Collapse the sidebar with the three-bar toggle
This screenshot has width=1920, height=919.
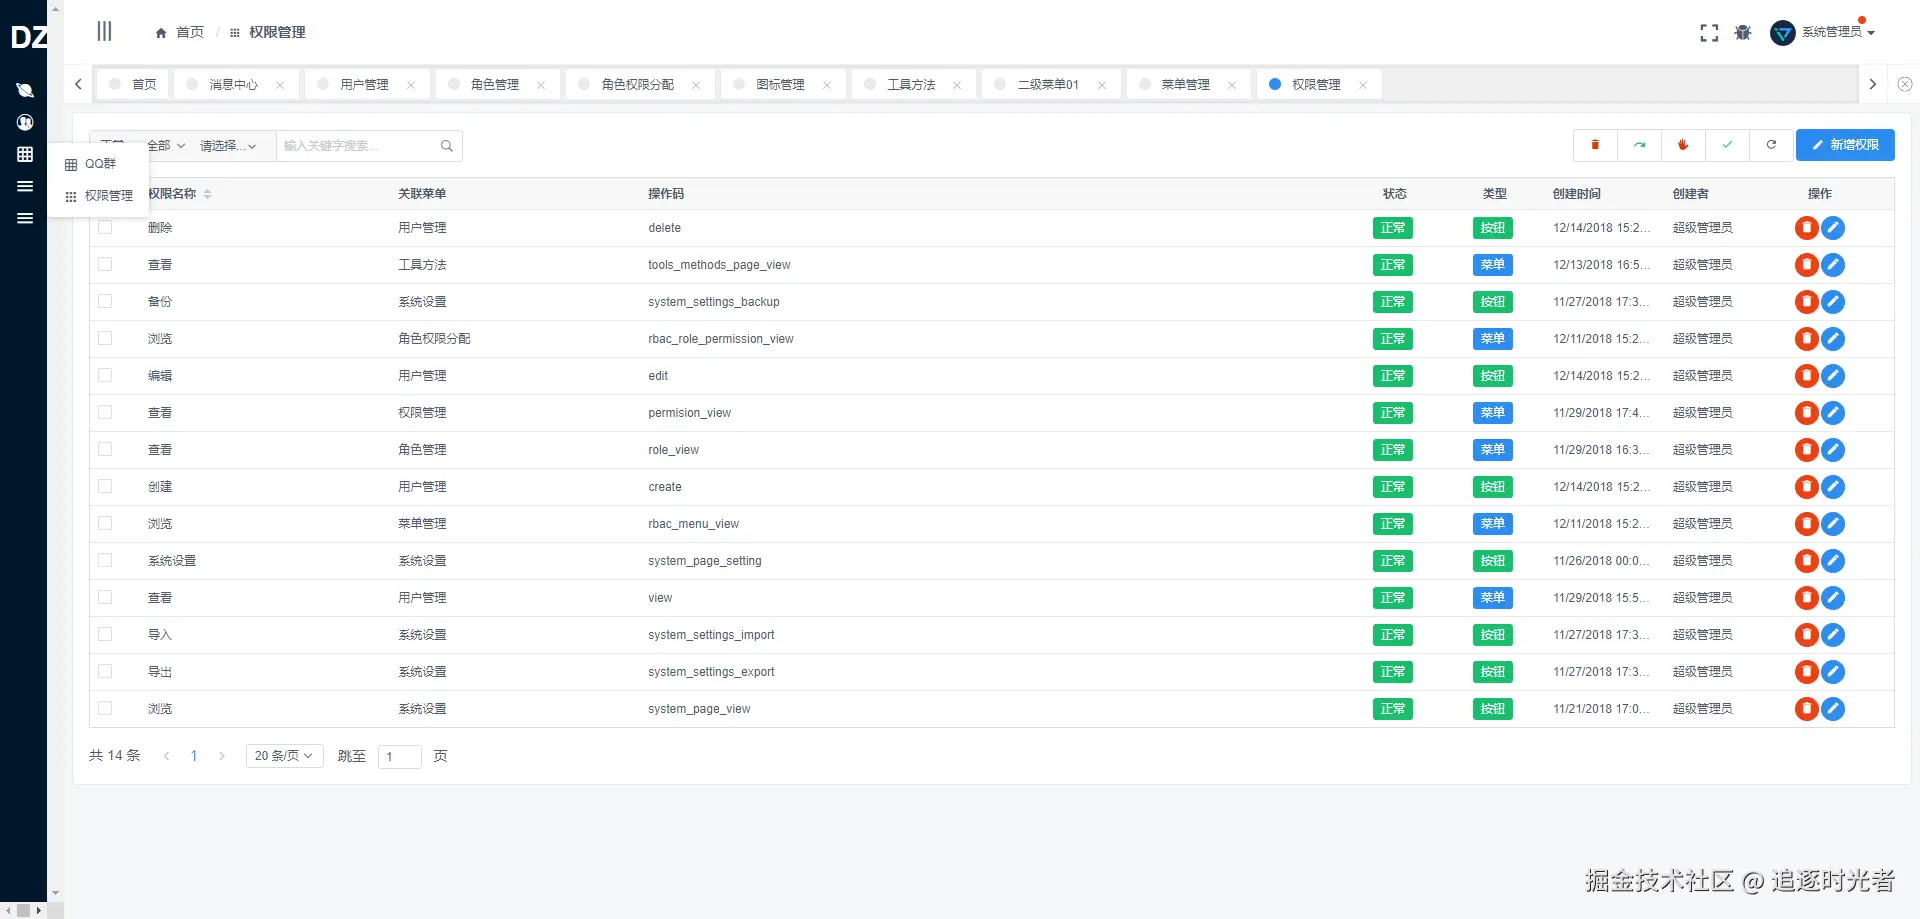click(104, 32)
